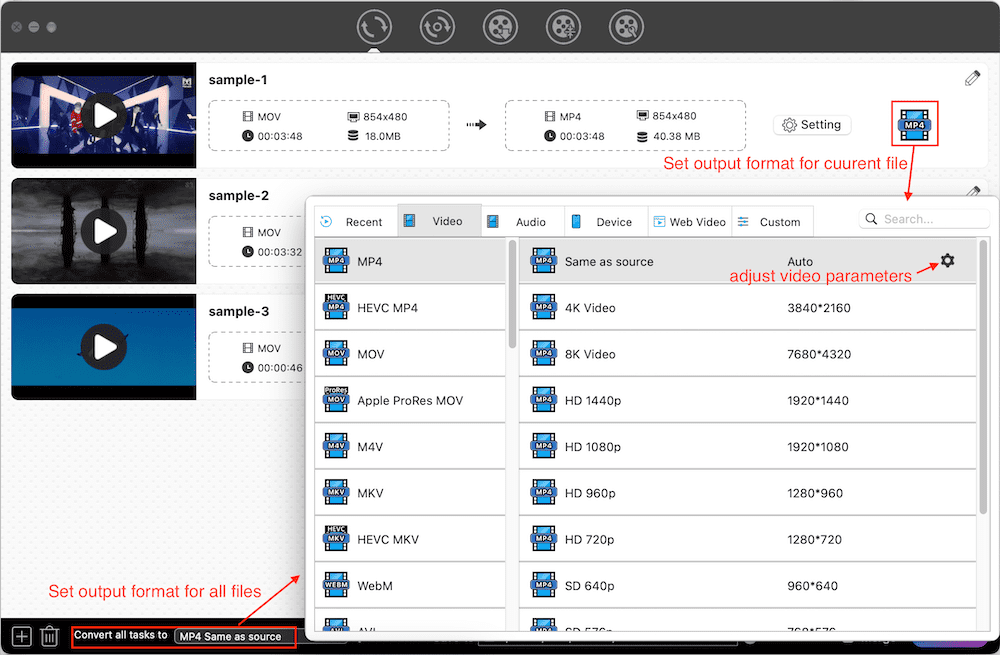
Task: Click the format Search field
Action: click(x=924, y=219)
